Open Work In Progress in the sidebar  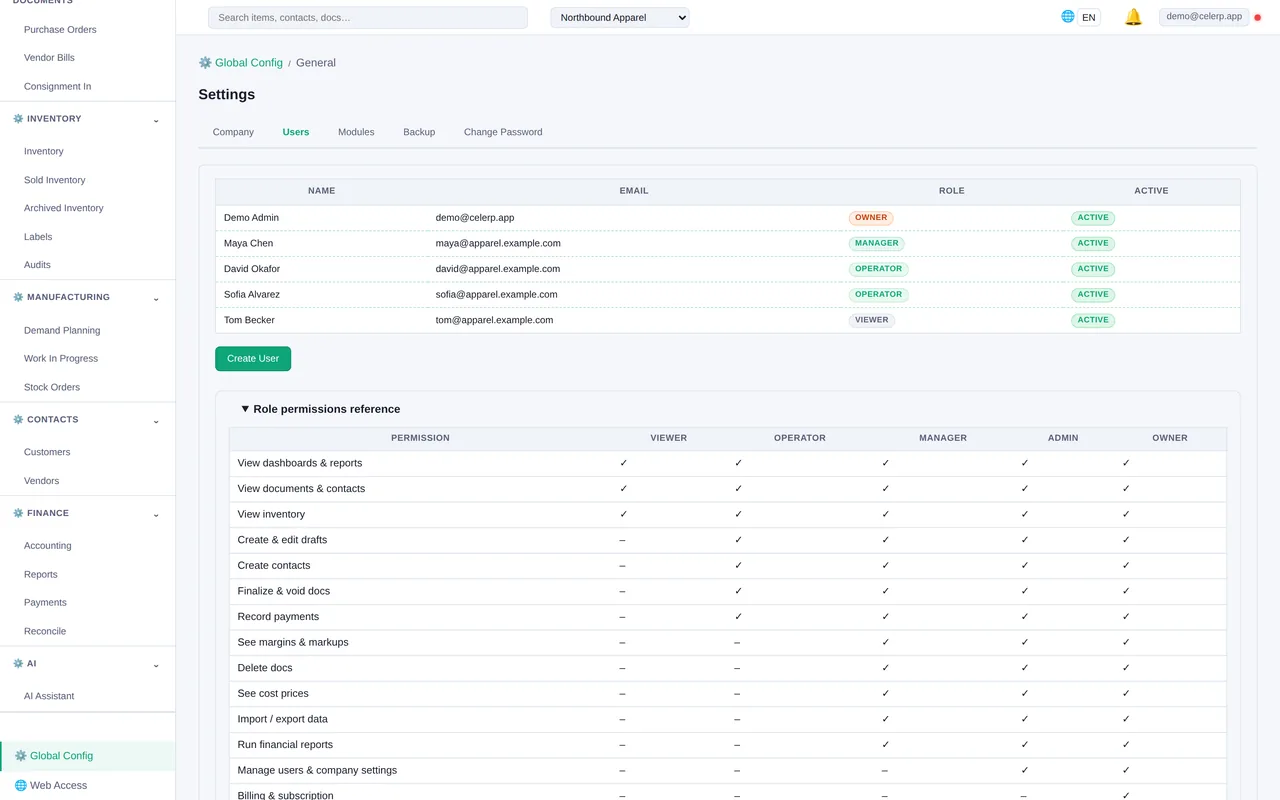point(61,359)
